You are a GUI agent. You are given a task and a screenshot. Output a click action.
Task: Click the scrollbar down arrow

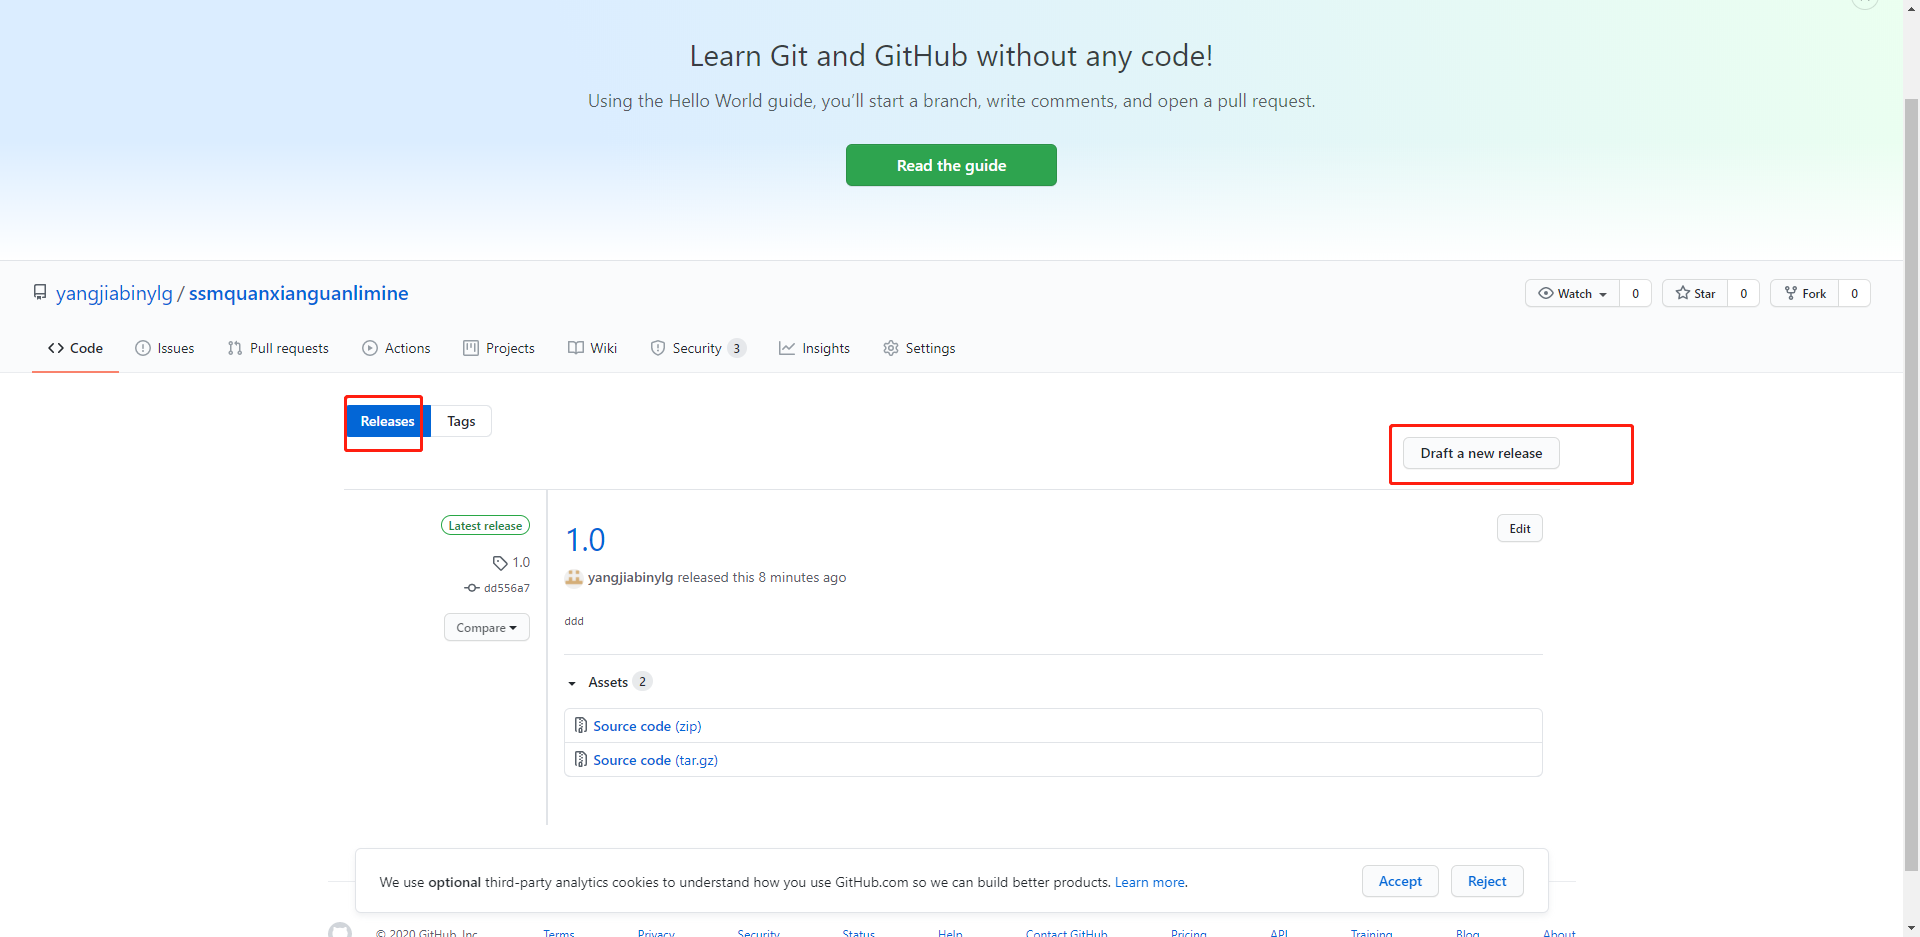pyautogui.click(x=1911, y=928)
